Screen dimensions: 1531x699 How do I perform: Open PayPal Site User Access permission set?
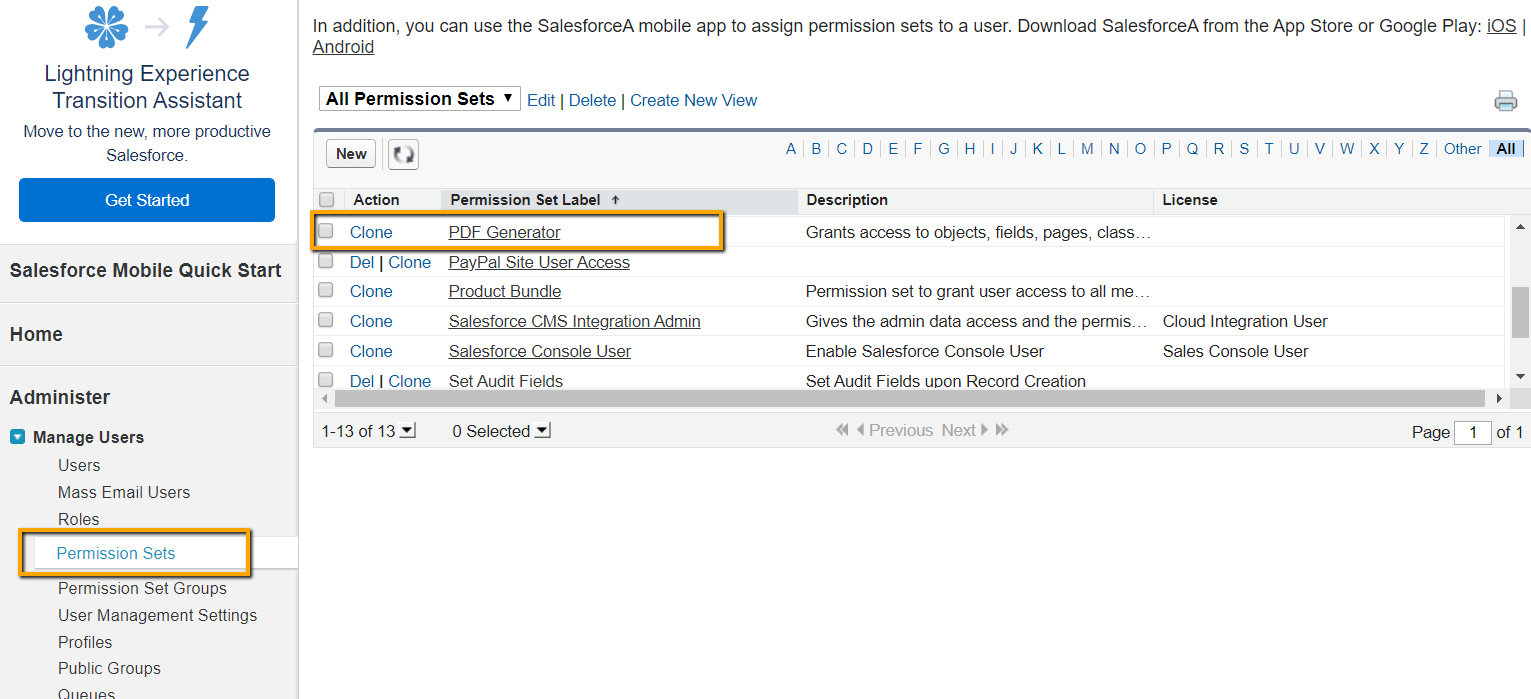539,262
